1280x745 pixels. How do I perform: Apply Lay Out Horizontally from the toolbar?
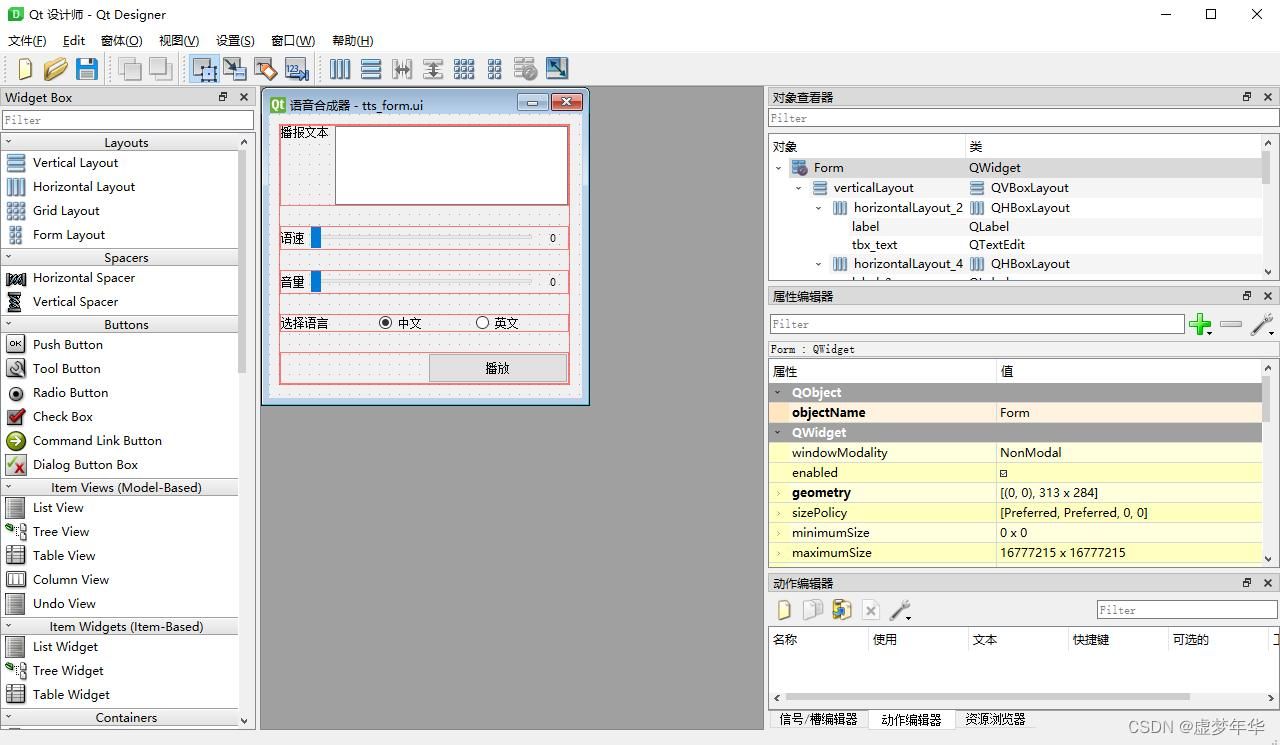pos(340,69)
